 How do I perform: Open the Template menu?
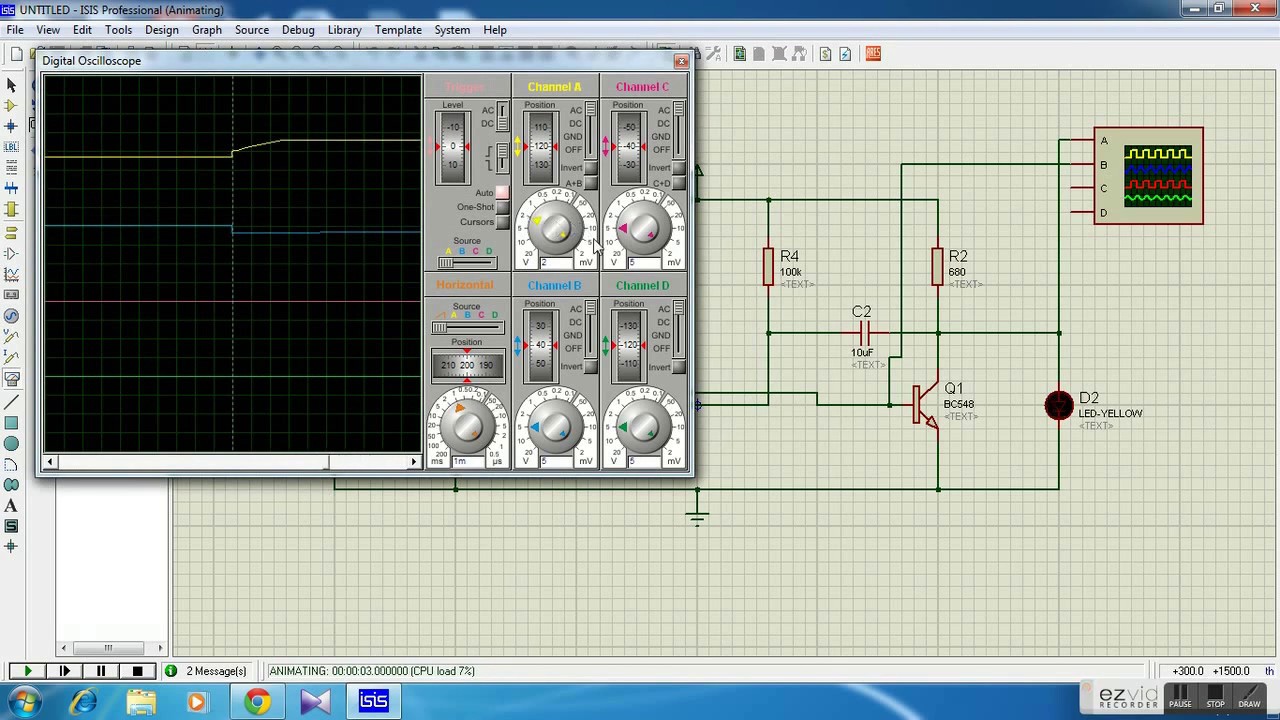pos(398,30)
